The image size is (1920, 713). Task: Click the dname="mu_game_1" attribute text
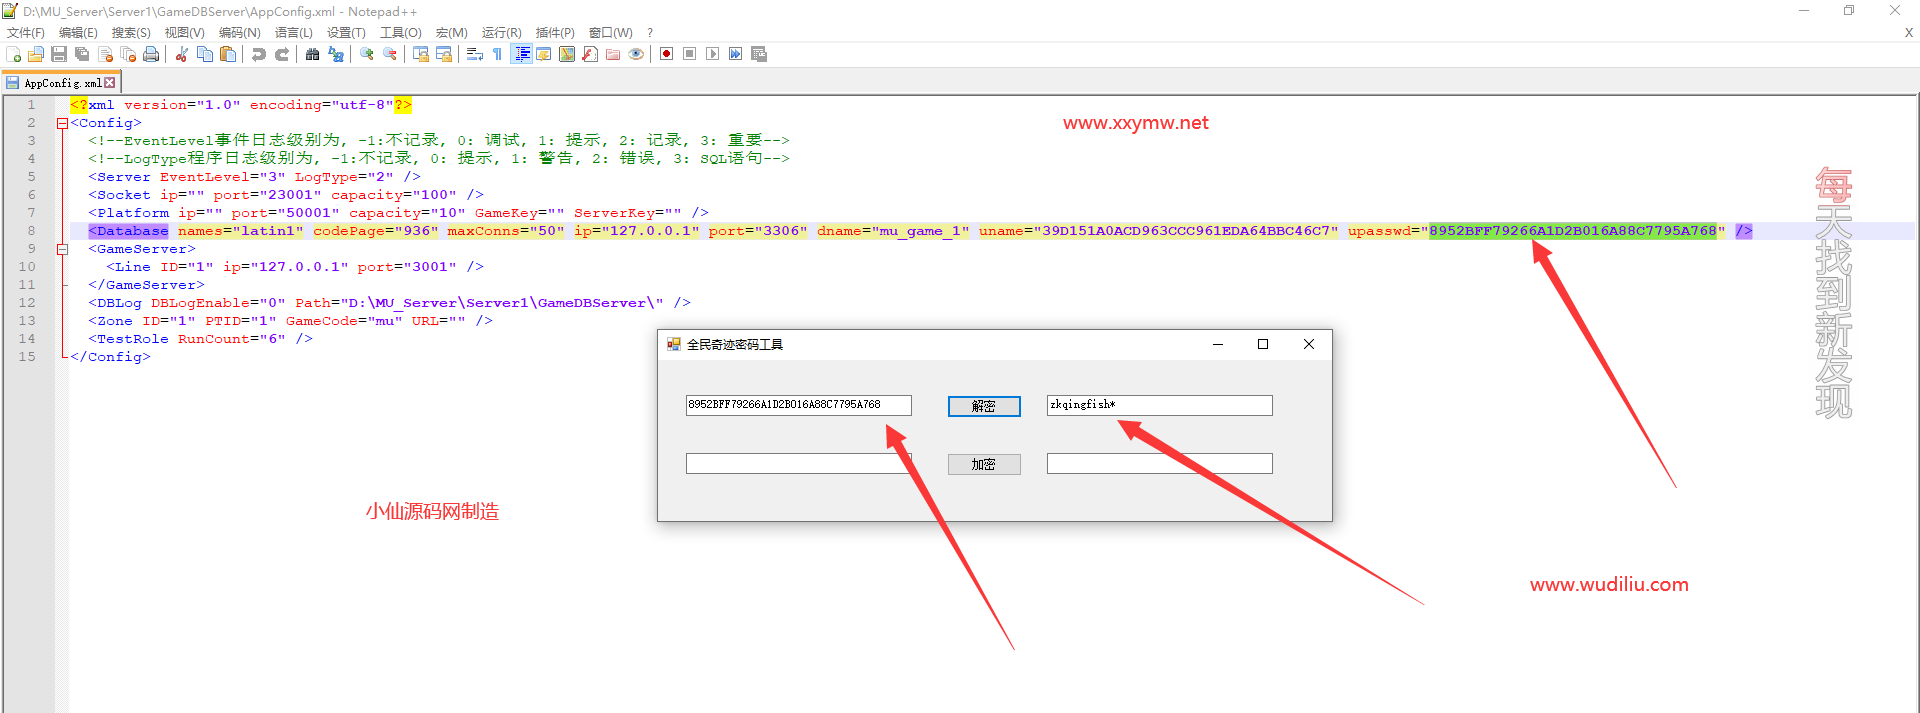(893, 231)
